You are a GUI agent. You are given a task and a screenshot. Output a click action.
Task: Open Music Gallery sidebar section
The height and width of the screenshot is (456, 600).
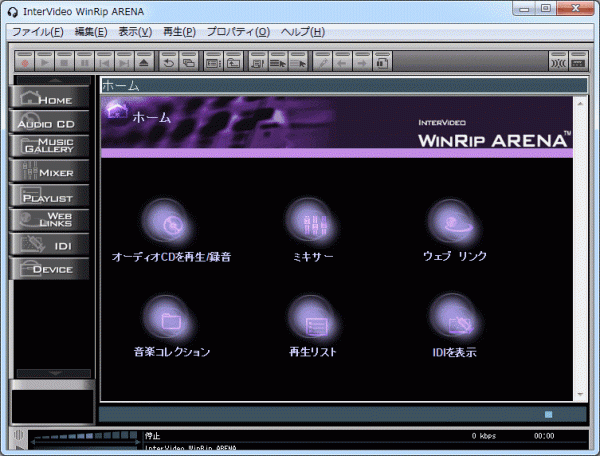tap(50, 146)
